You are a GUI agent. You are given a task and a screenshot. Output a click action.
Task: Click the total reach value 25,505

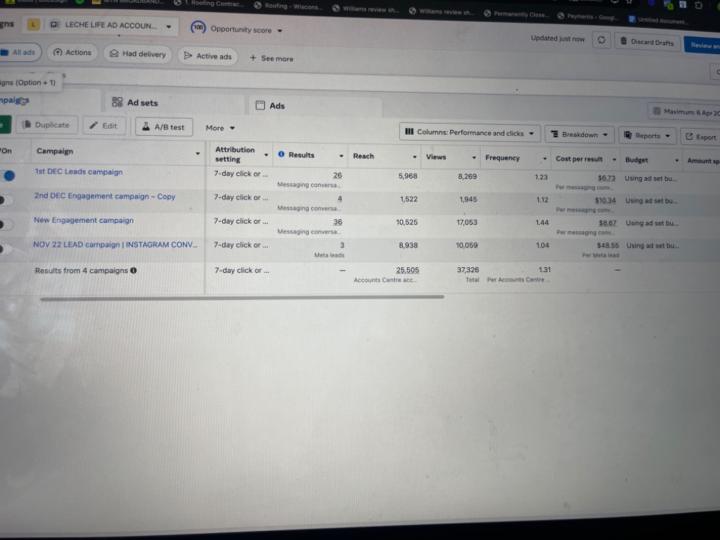407,270
